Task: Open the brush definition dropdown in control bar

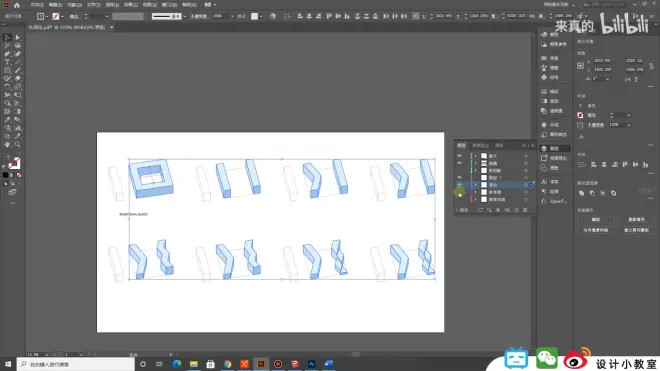Action: pyautogui.click(x=184, y=16)
